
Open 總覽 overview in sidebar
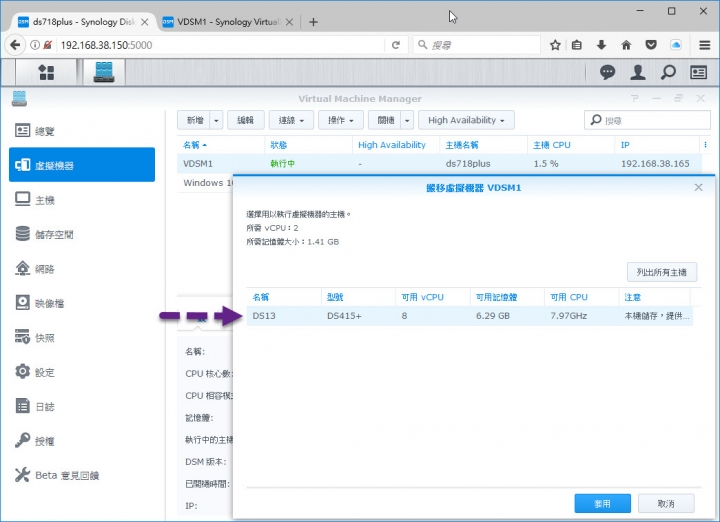[82, 131]
